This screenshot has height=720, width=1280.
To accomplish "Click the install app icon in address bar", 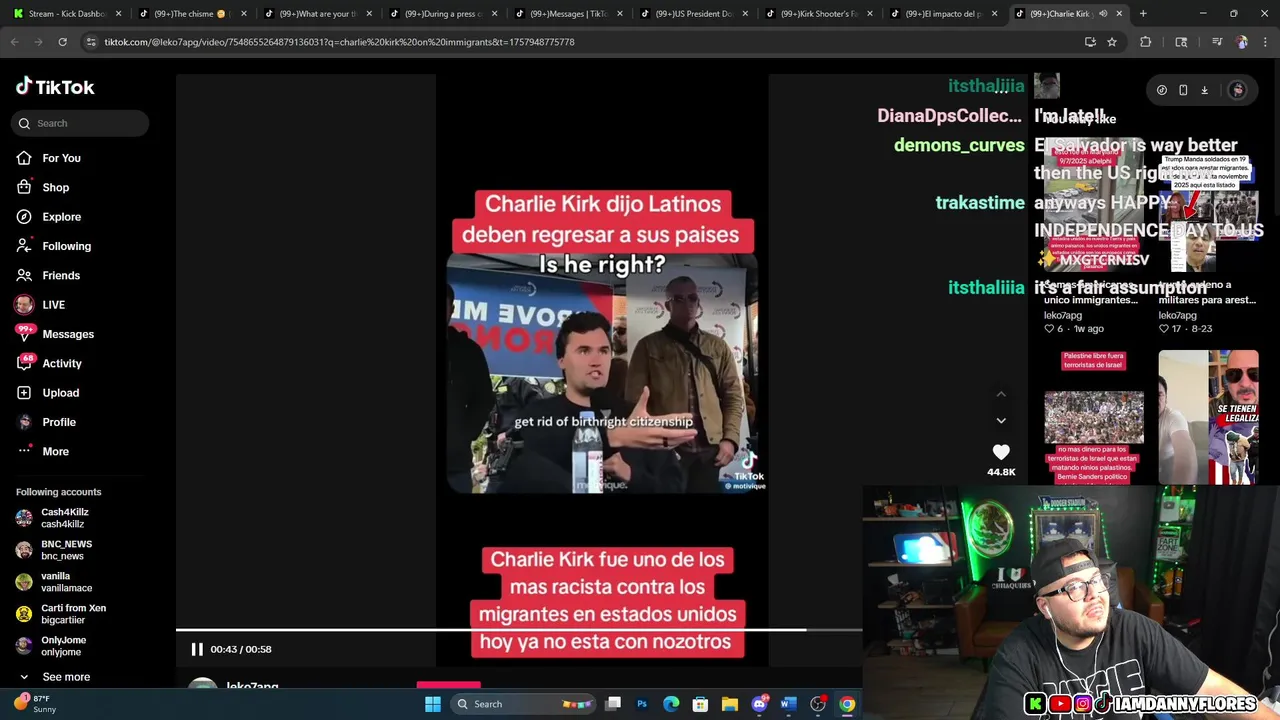I will [x=1090, y=42].
